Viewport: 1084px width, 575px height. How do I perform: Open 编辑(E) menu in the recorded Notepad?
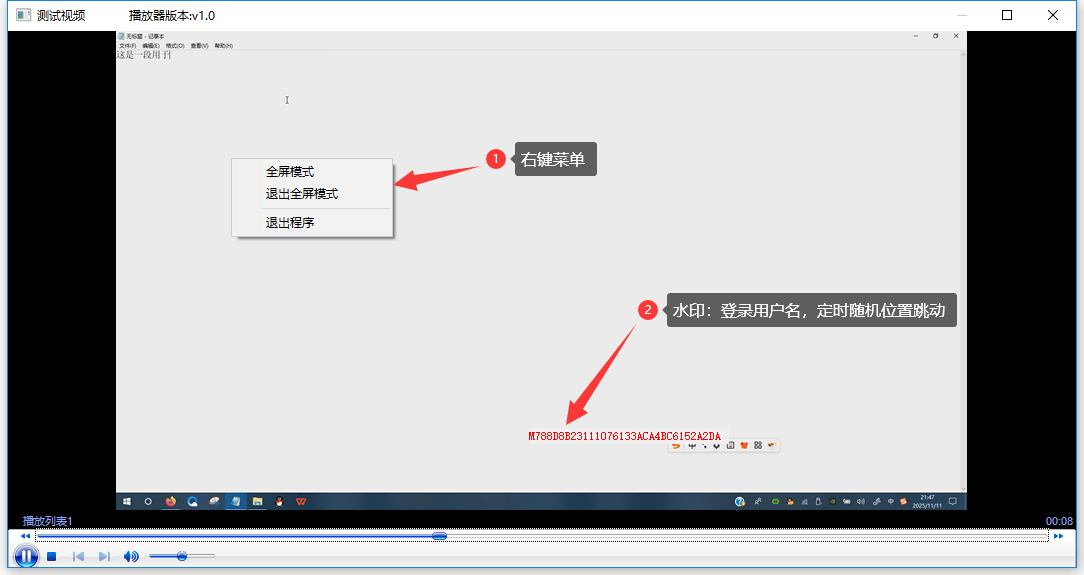tap(151, 46)
